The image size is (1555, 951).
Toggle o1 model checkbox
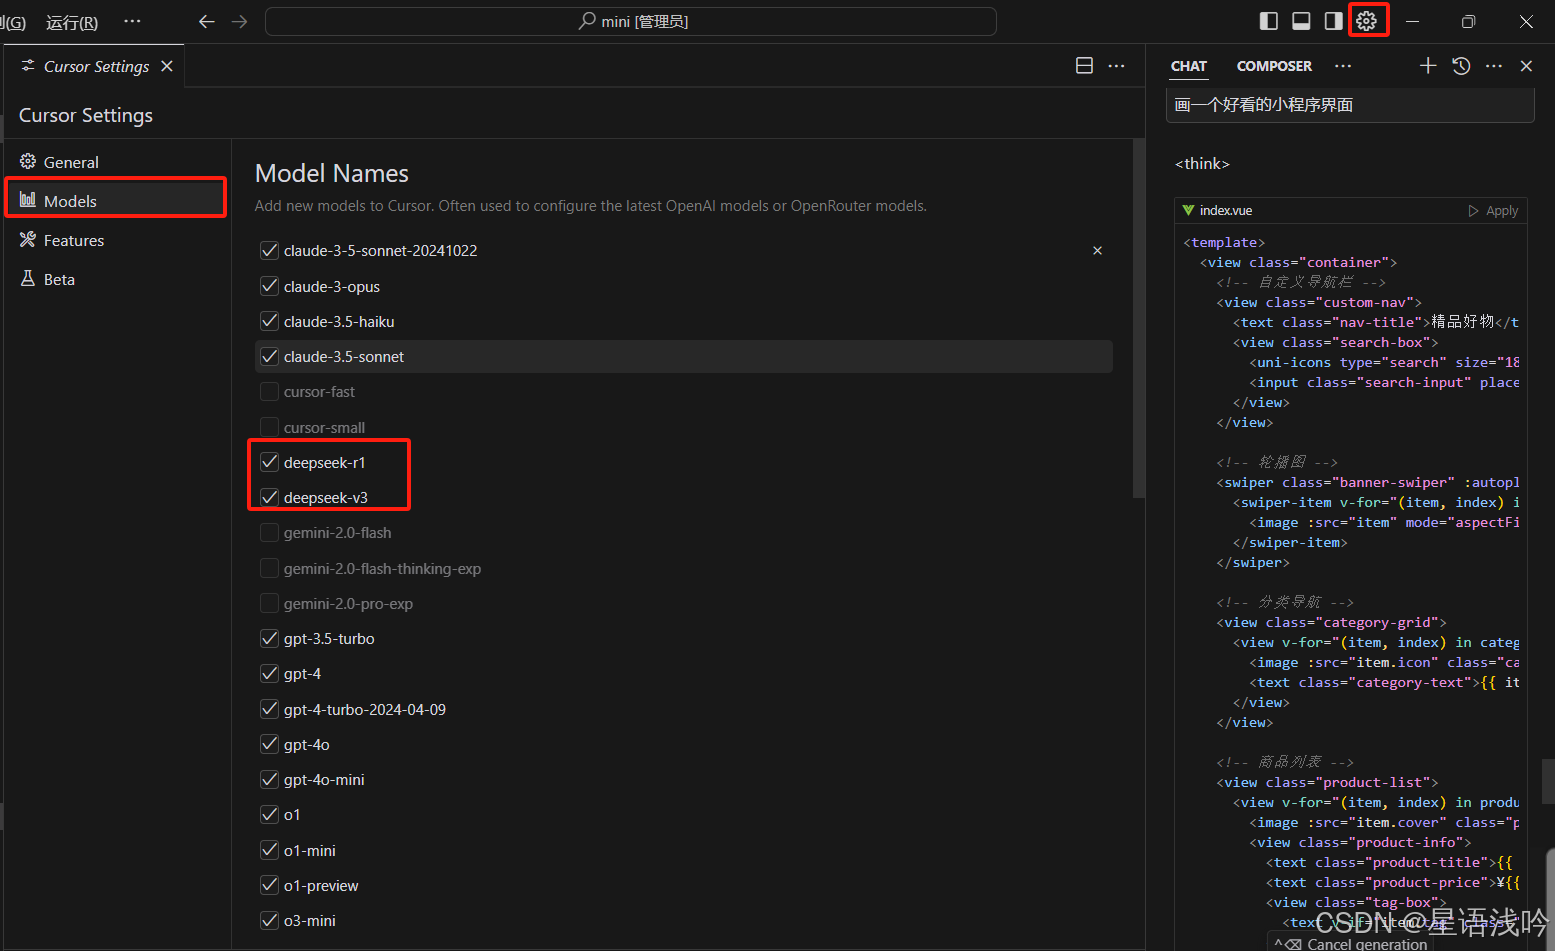[x=269, y=814]
